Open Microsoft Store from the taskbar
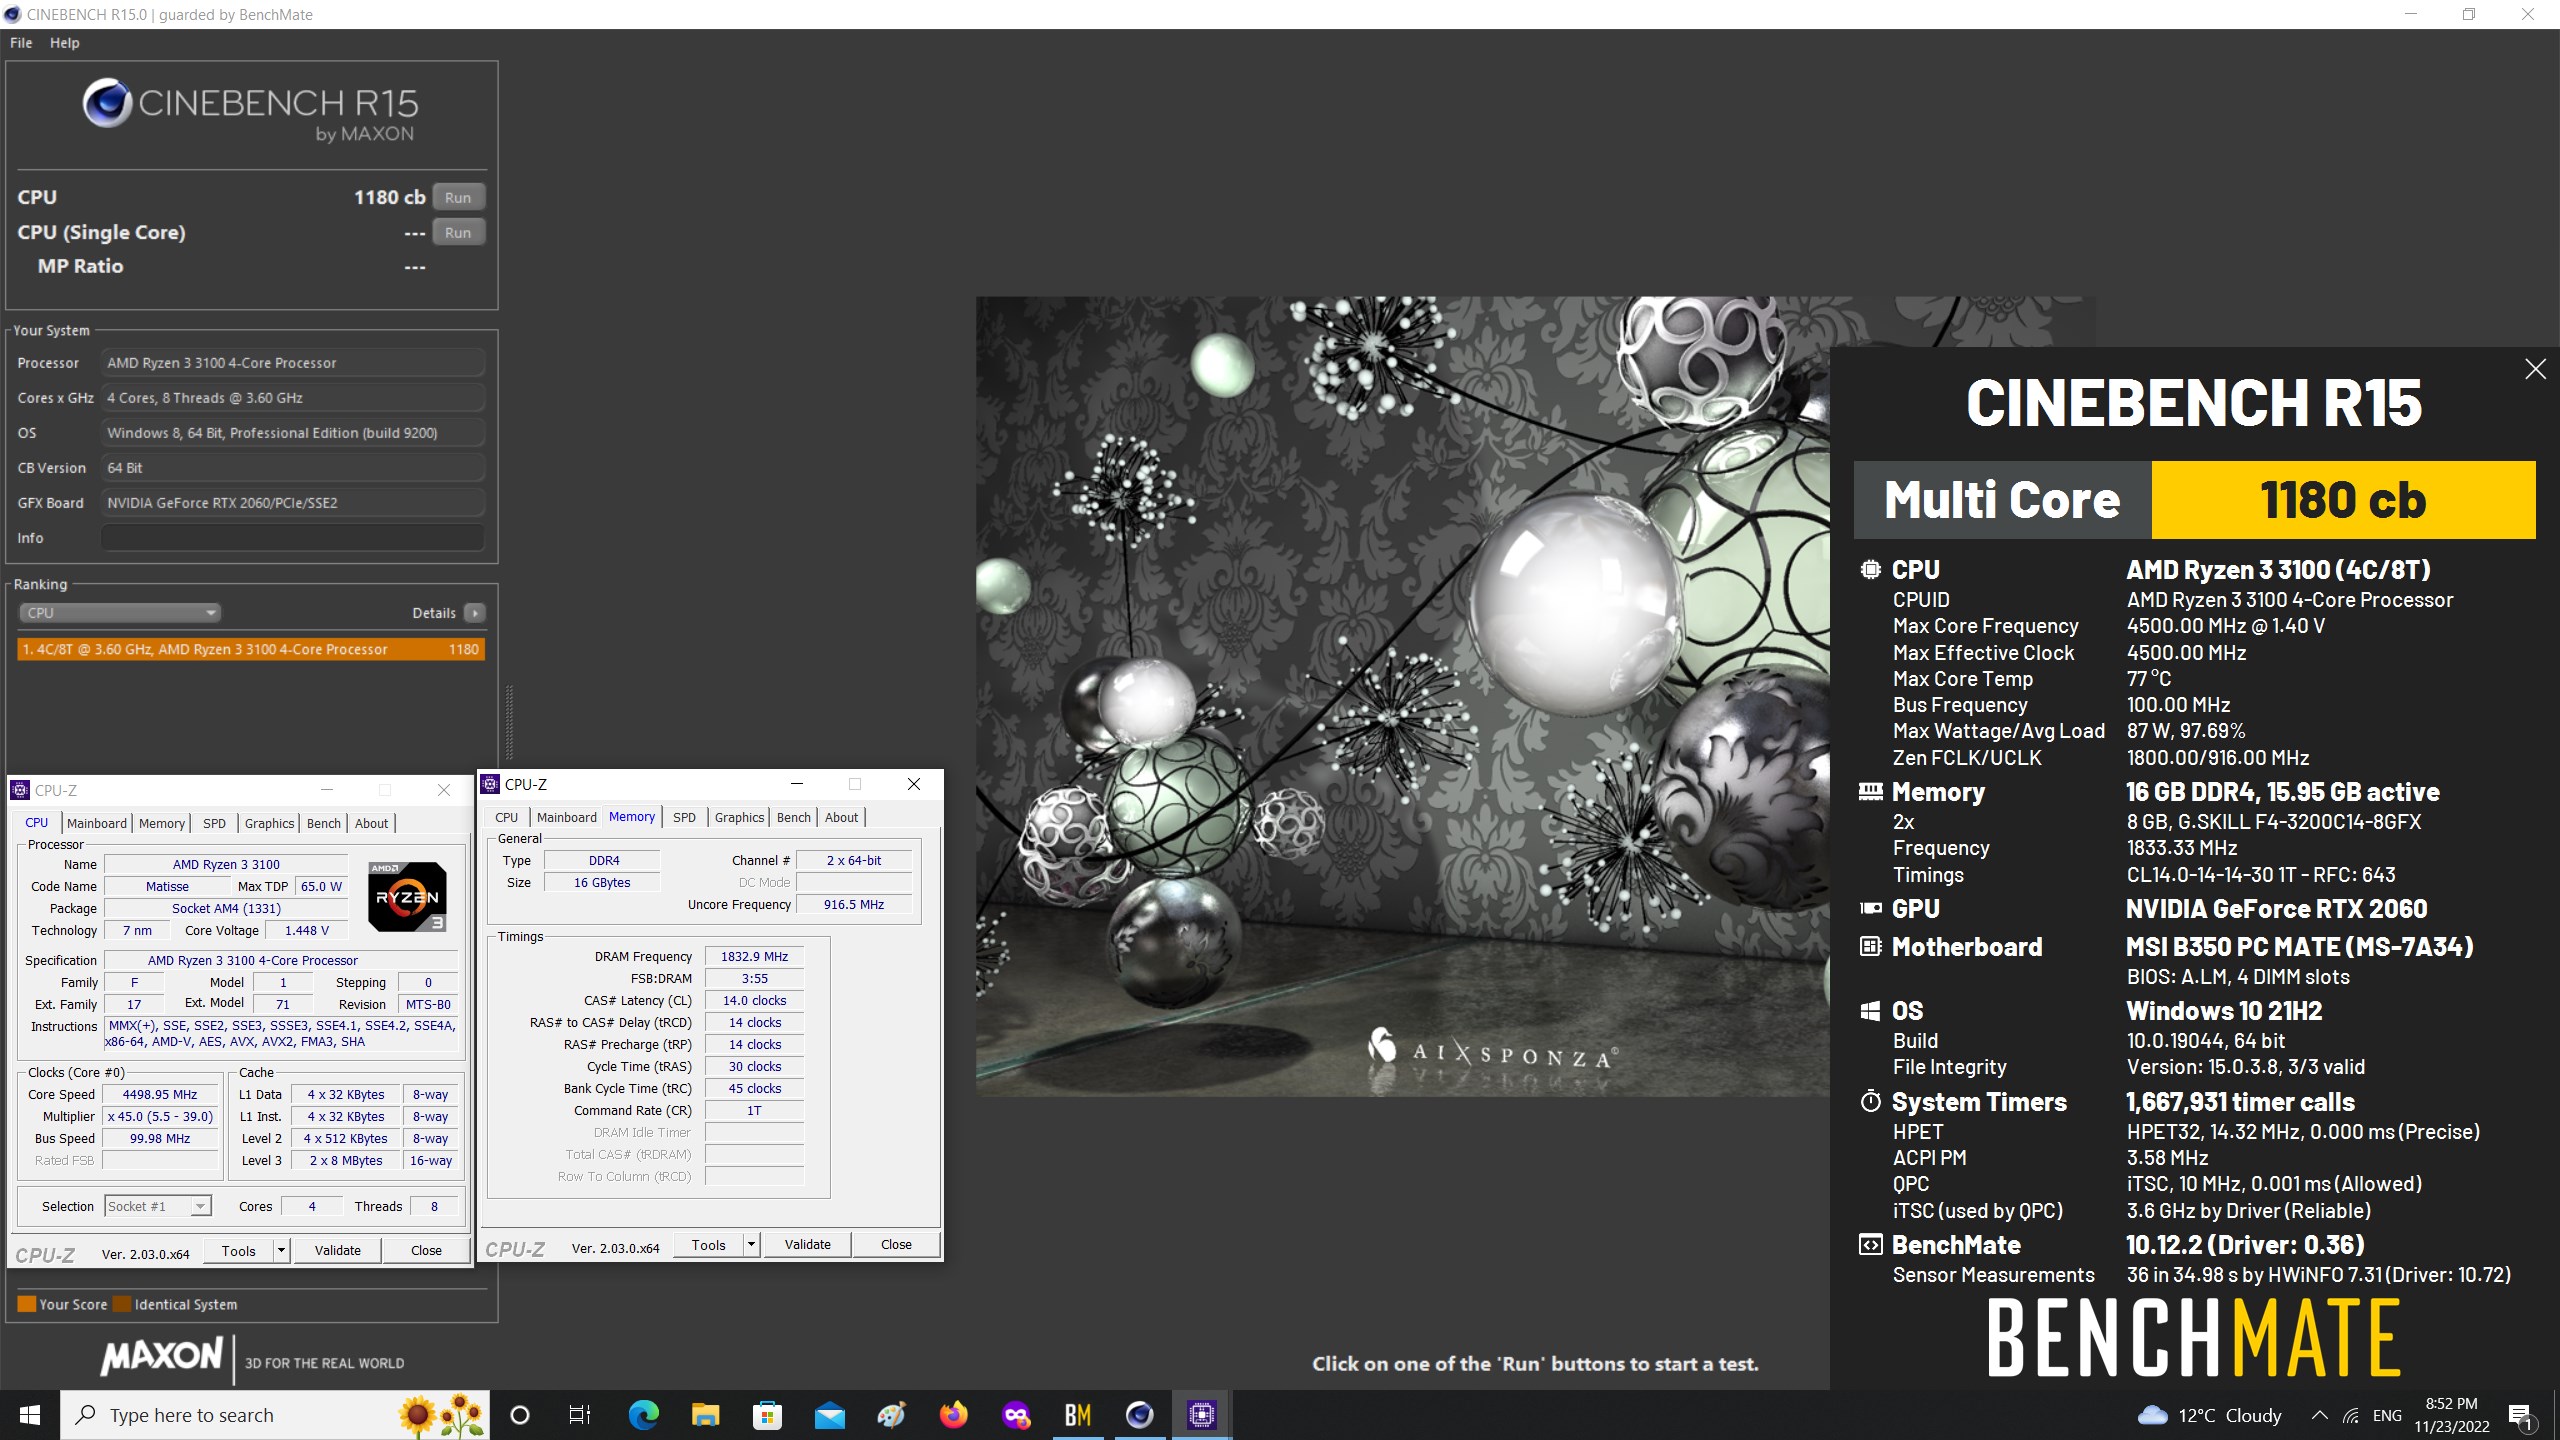This screenshot has width=2560, height=1440. point(767,1415)
